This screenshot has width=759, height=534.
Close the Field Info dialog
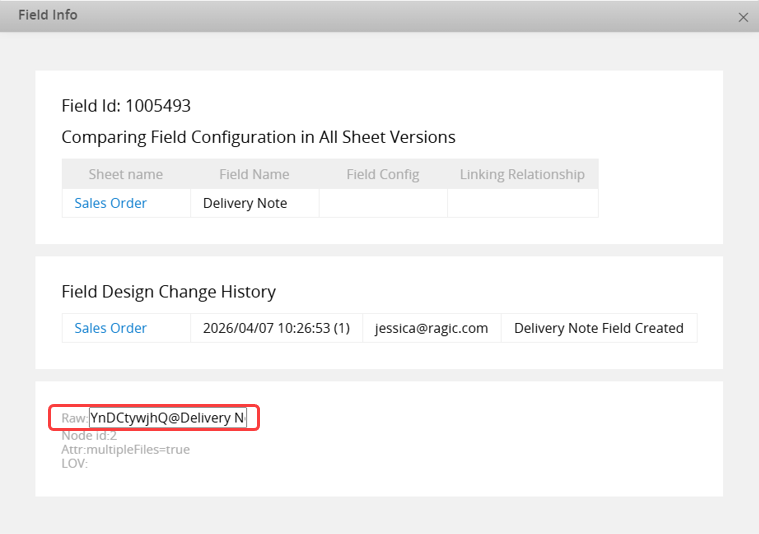click(x=742, y=17)
